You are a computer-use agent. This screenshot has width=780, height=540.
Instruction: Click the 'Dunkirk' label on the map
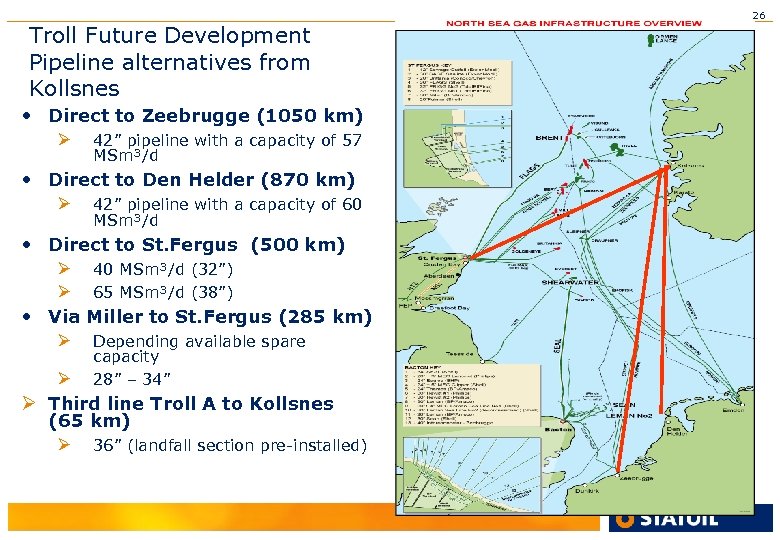tap(587, 491)
